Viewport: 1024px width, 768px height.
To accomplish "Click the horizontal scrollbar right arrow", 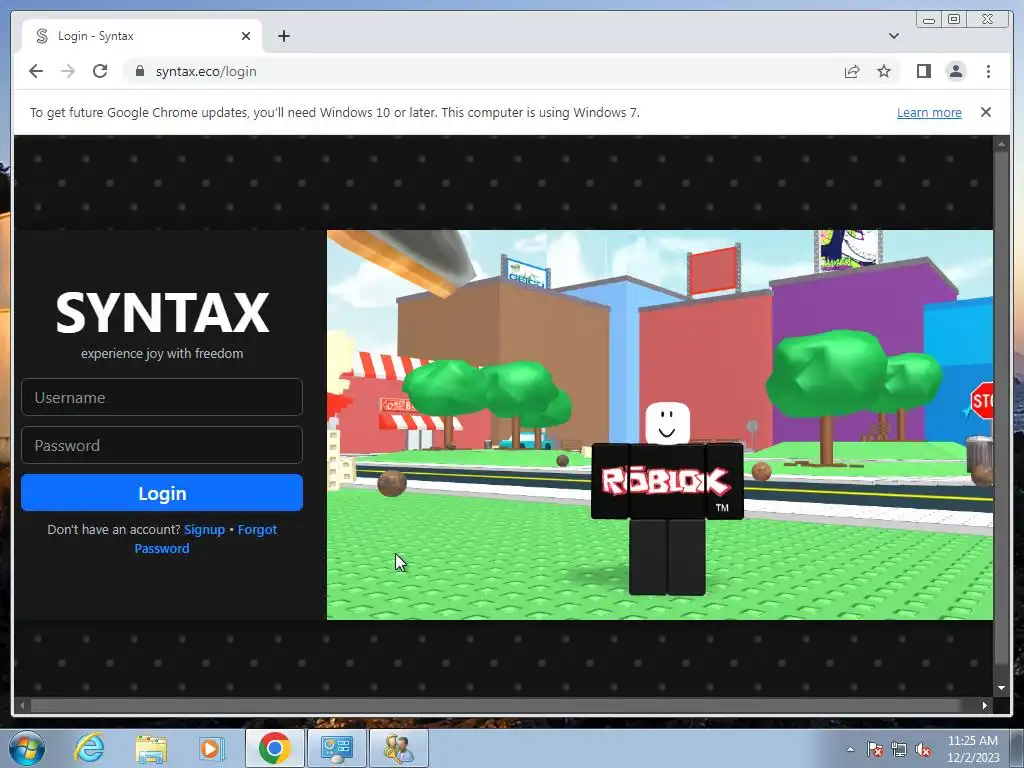I will point(985,705).
